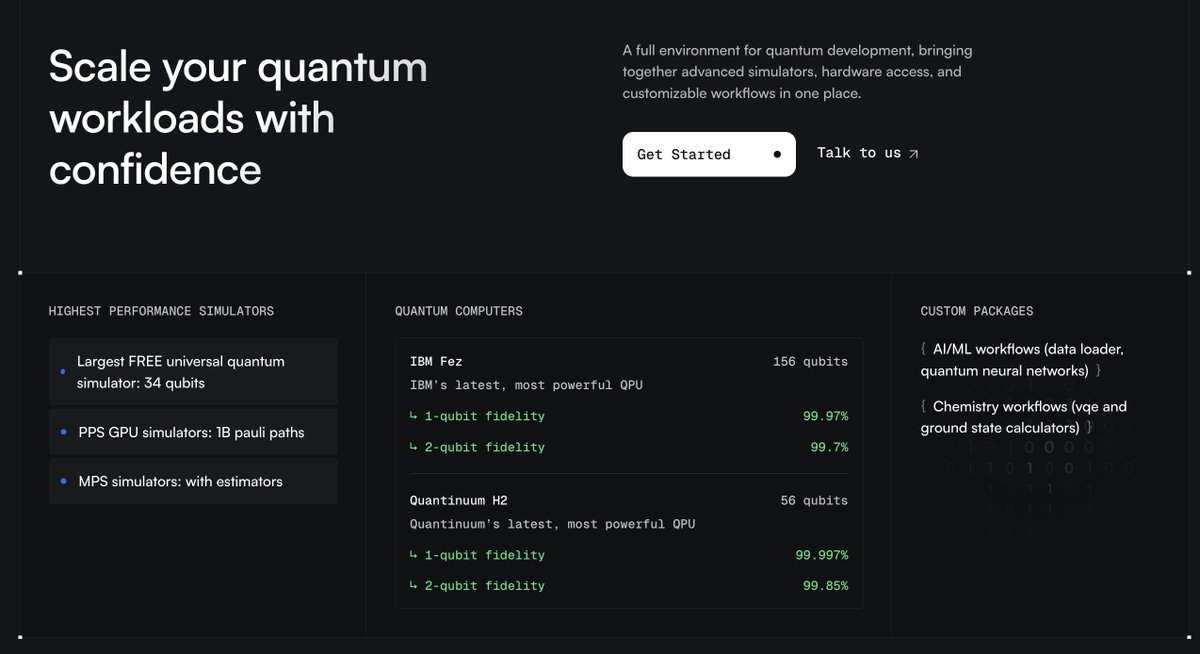Select the PPS GPU simulators card
This screenshot has width=1200, height=654.
pos(193,432)
